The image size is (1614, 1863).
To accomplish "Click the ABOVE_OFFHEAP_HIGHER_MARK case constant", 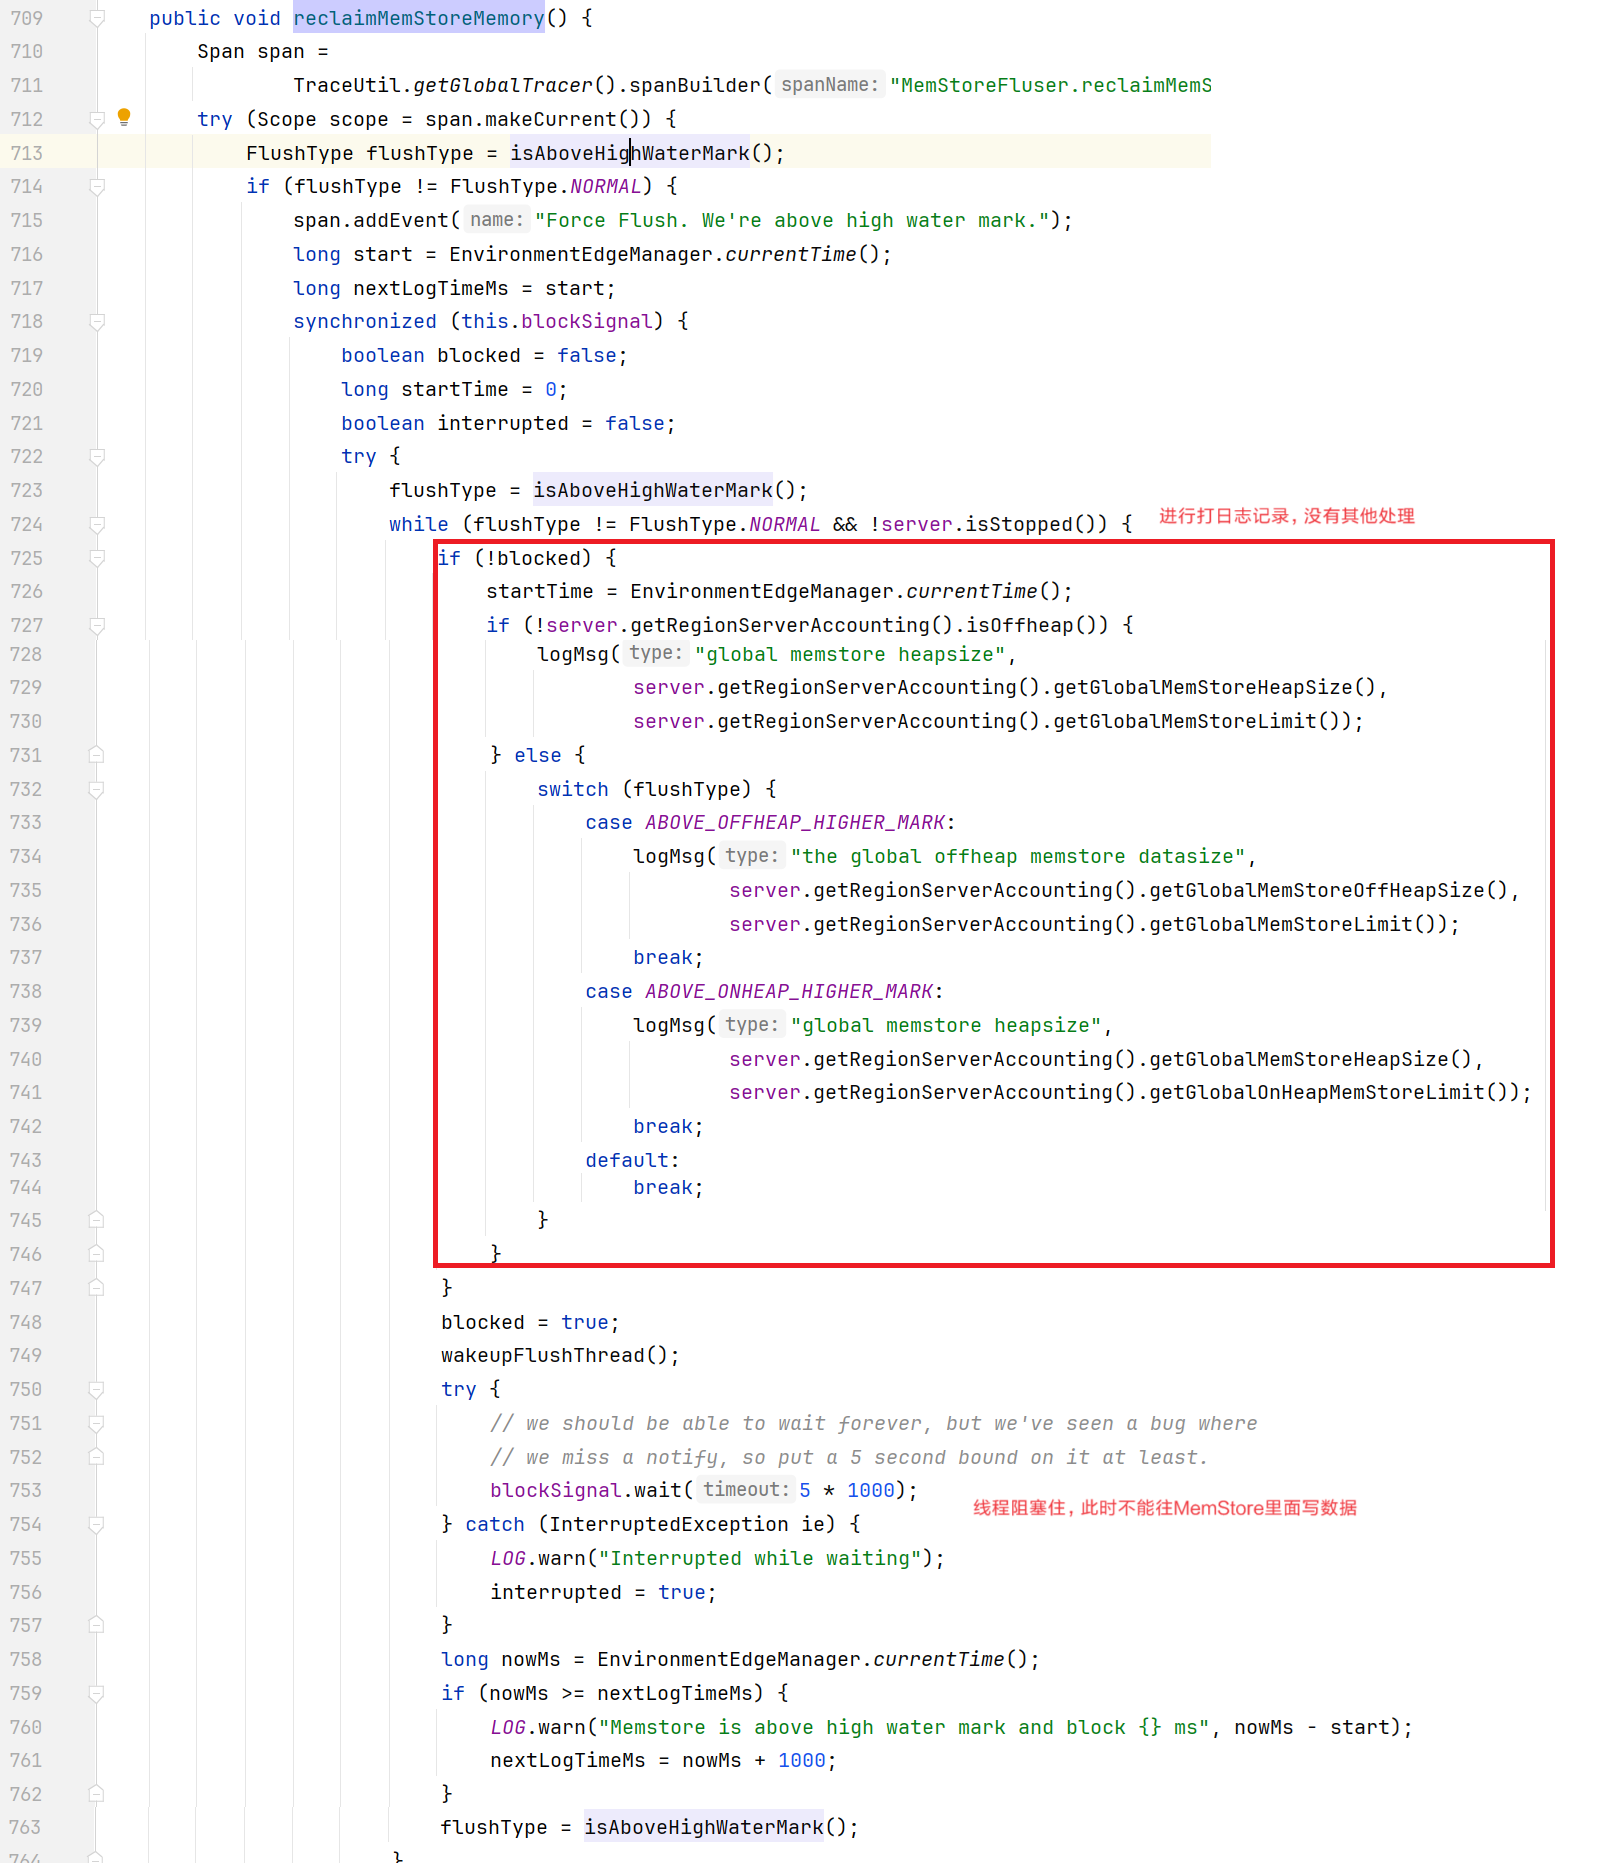I will coord(794,823).
